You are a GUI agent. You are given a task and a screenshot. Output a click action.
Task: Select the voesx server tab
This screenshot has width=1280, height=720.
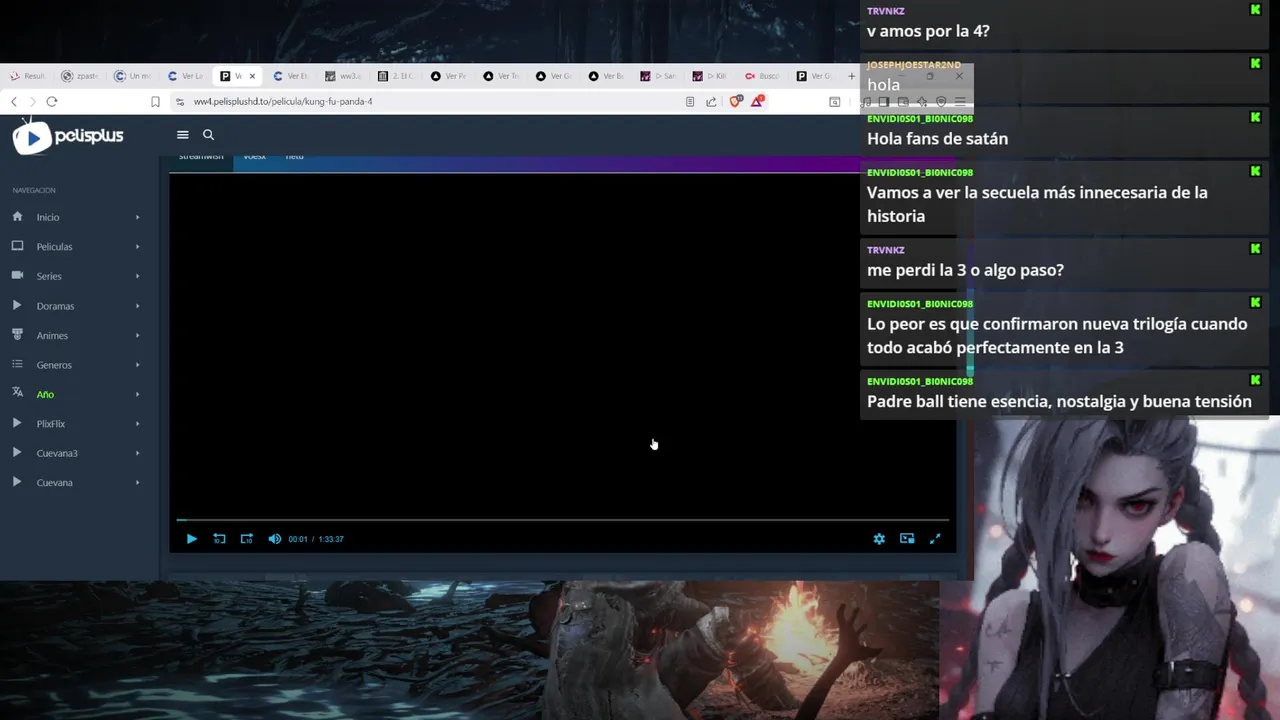[x=254, y=158]
